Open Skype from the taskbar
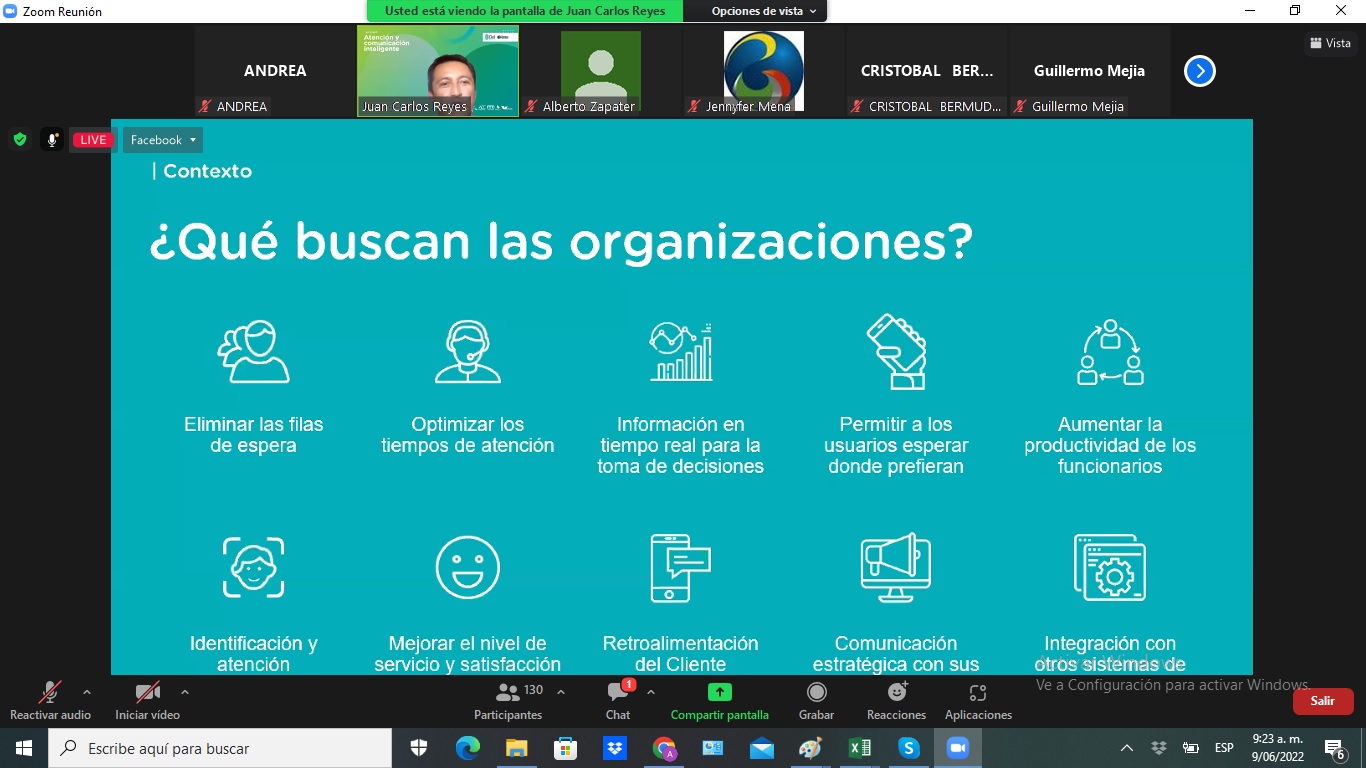1366x768 pixels. click(x=909, y=748)
